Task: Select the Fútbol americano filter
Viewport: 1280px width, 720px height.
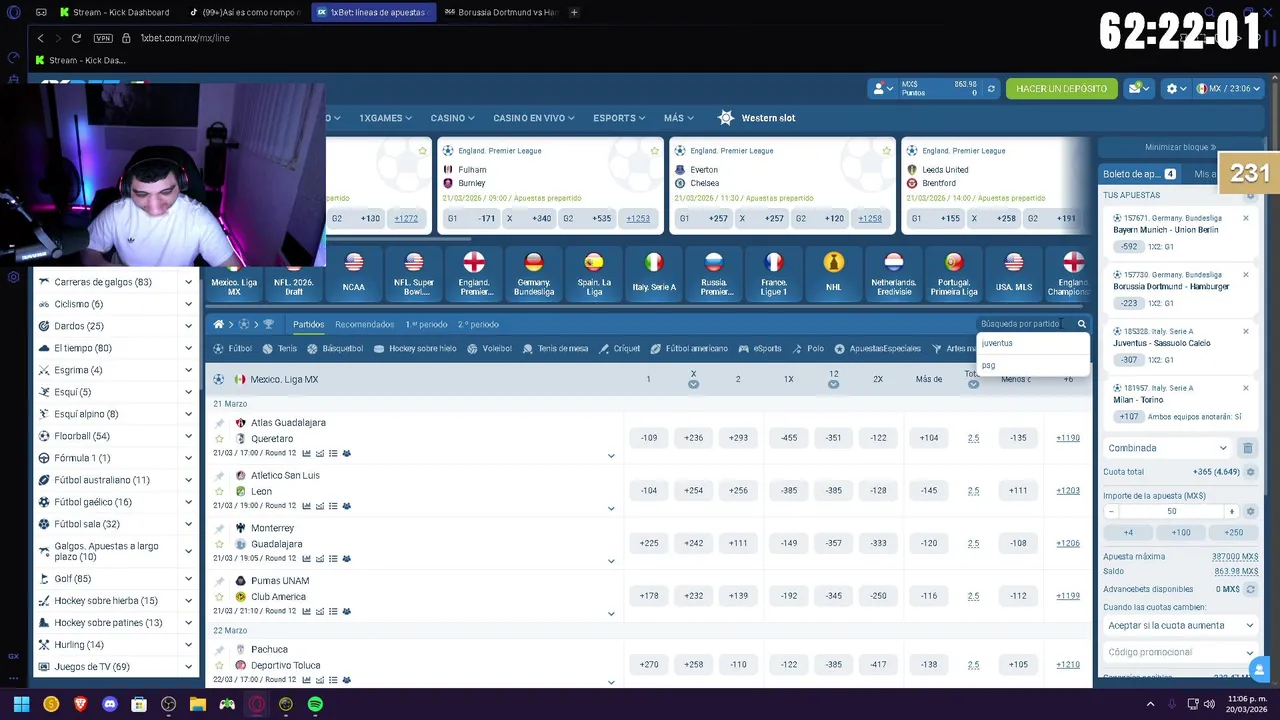Action: point(689,349)
